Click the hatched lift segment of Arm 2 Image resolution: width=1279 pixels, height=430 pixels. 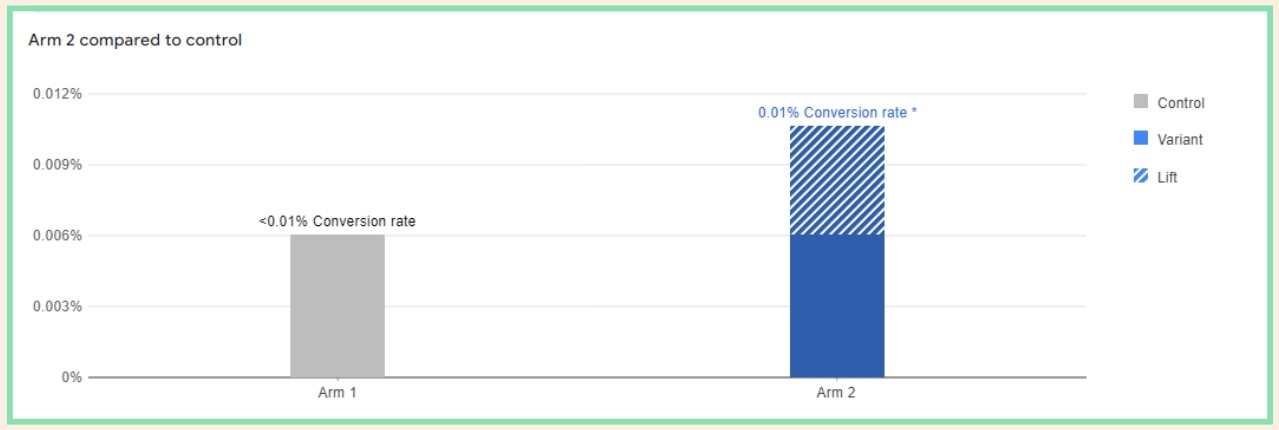click(x=837, y=181)
